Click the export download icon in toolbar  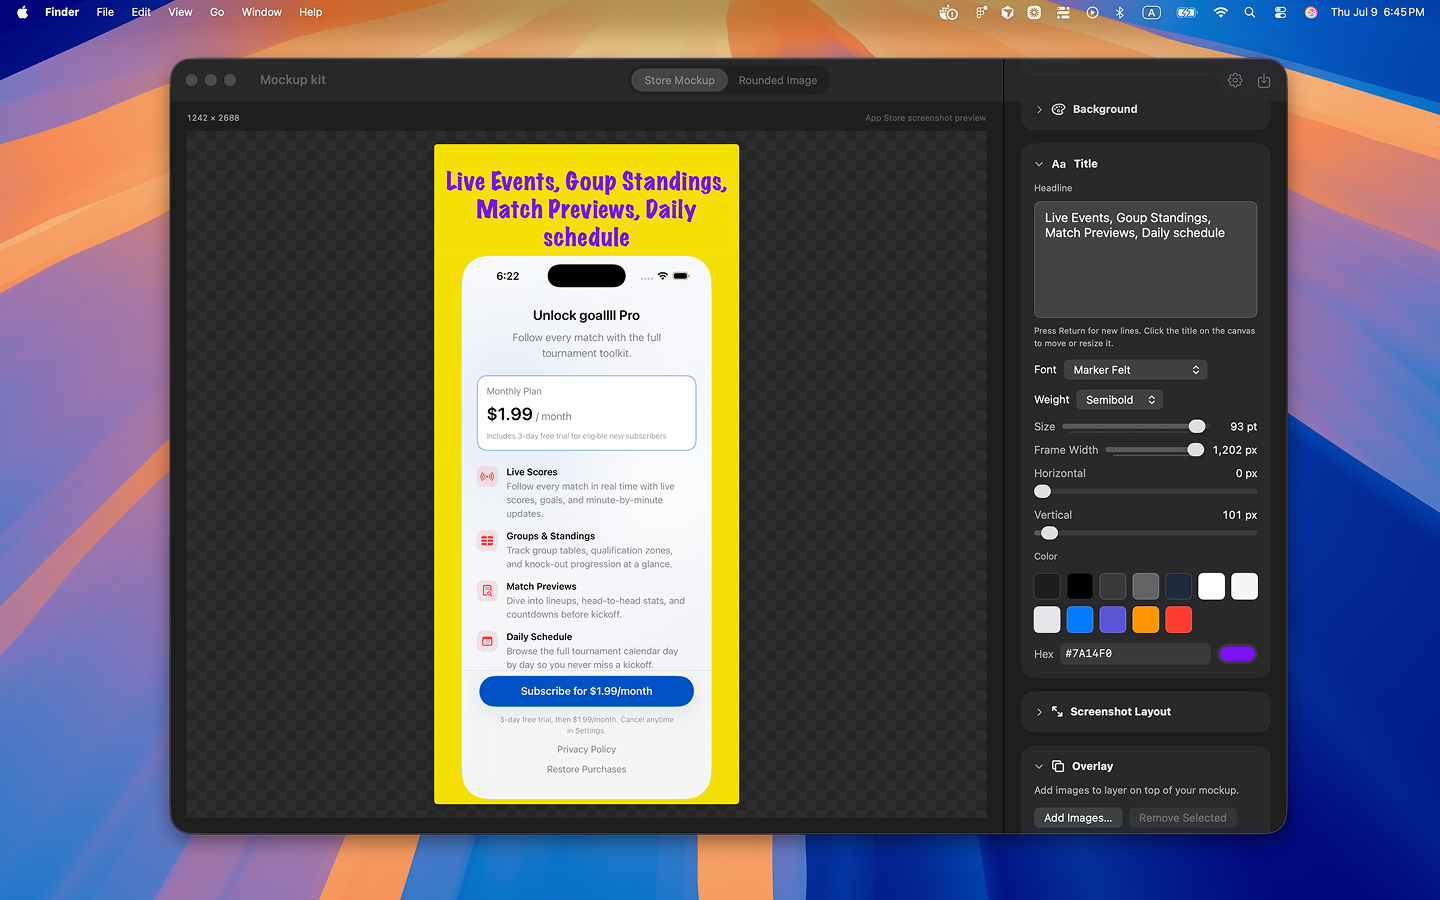1264,80
